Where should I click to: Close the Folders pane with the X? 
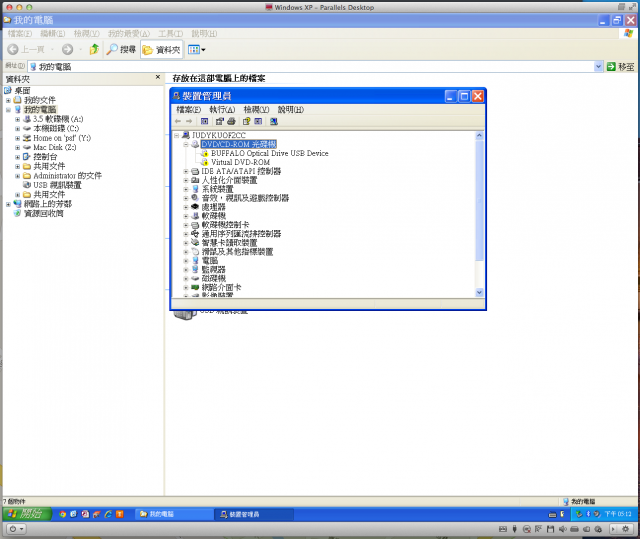click(x=158, y=77)
